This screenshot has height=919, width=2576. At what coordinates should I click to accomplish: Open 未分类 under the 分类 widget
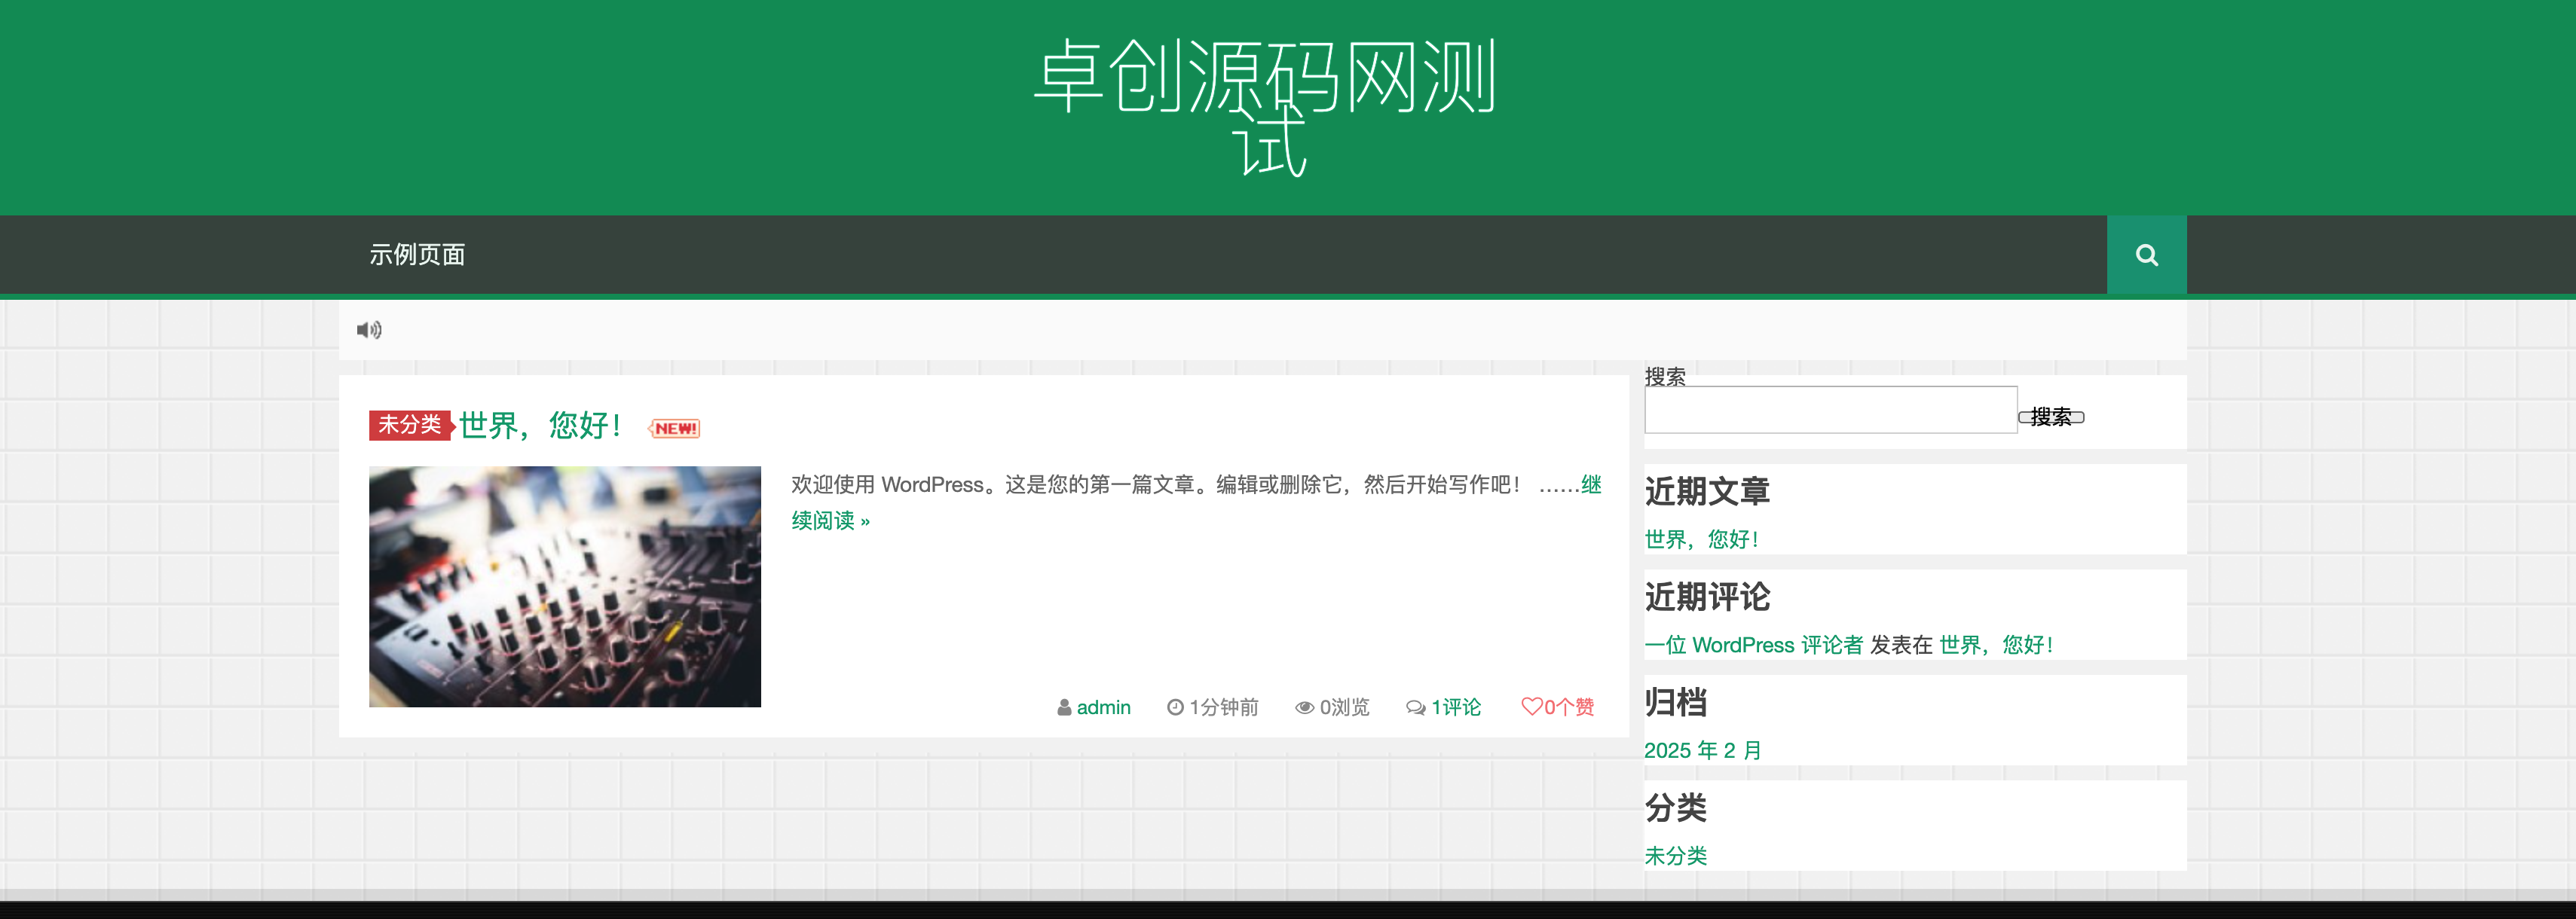click(x=1676, y=856)
